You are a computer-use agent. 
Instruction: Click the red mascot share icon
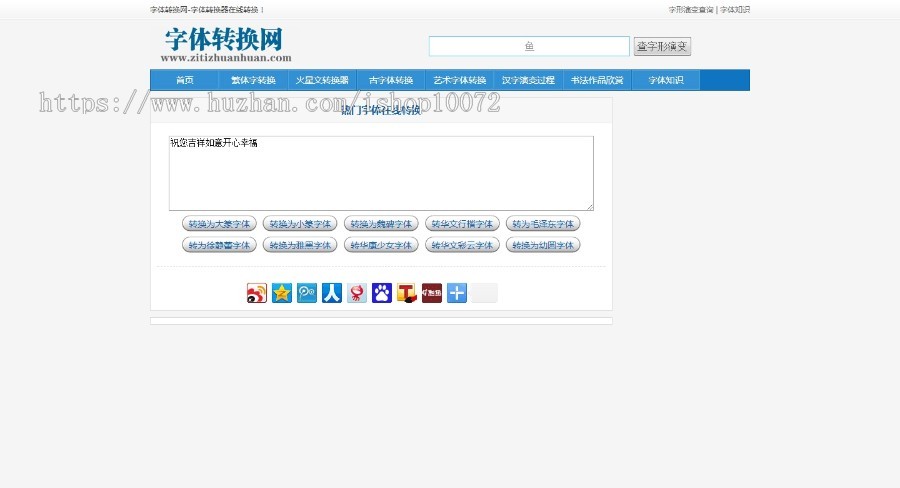pos(356,293)
